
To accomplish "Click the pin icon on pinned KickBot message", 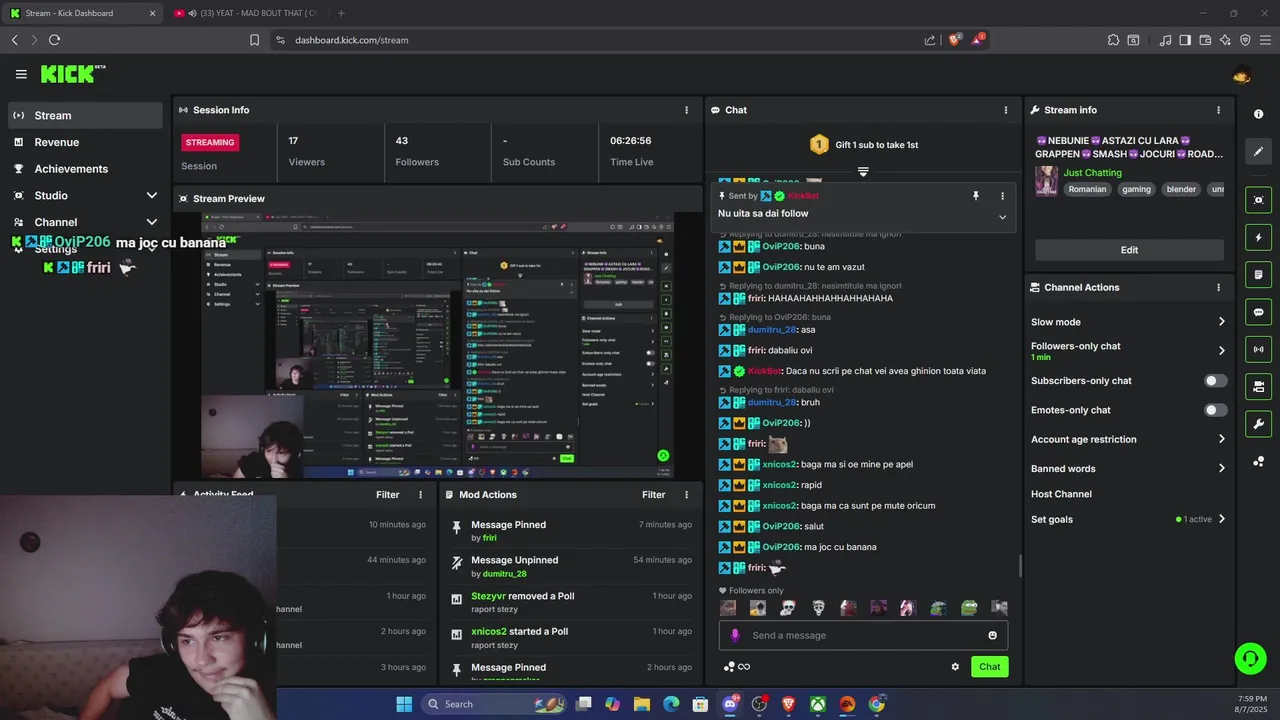I will (x=976, y=196).
